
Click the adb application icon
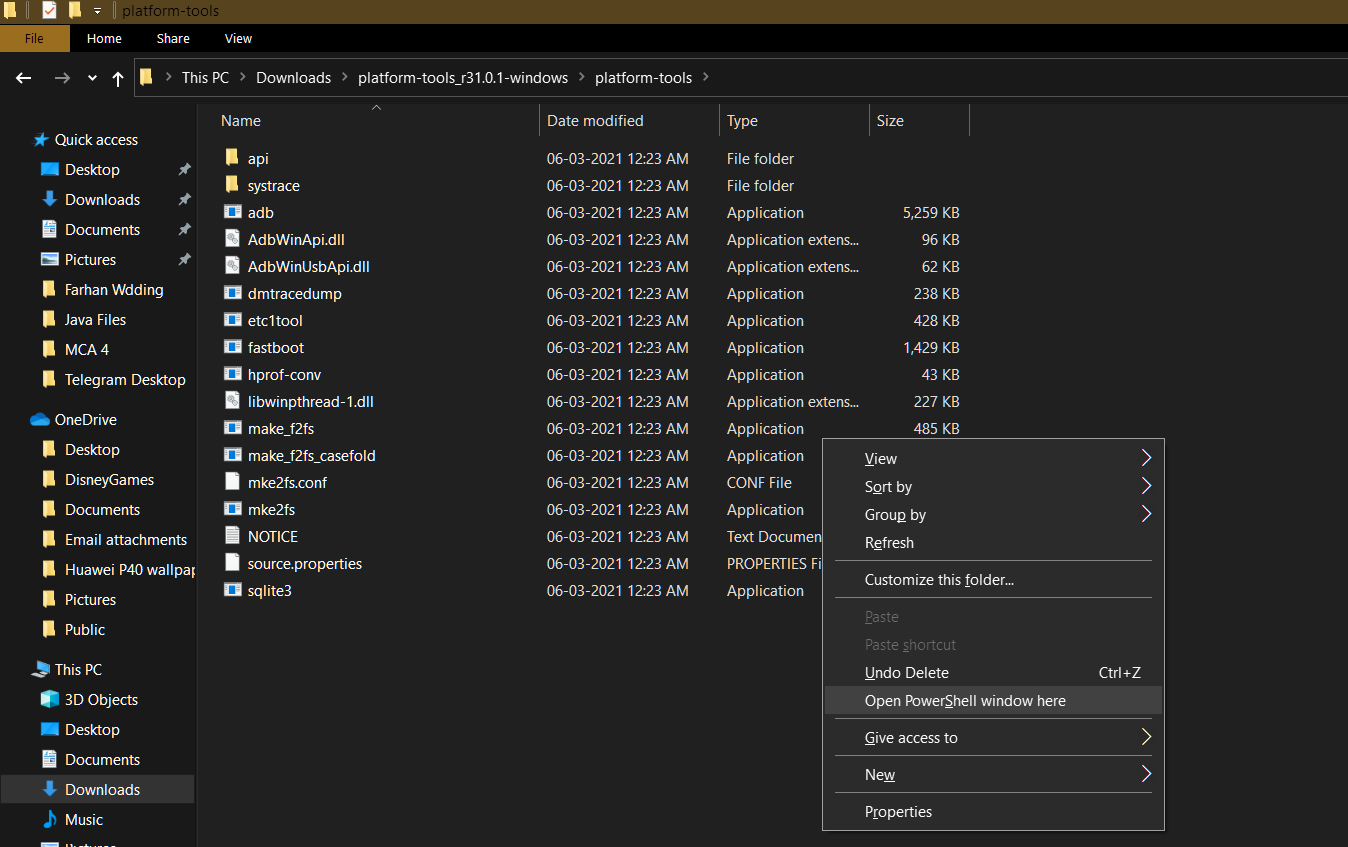(232, 213)
